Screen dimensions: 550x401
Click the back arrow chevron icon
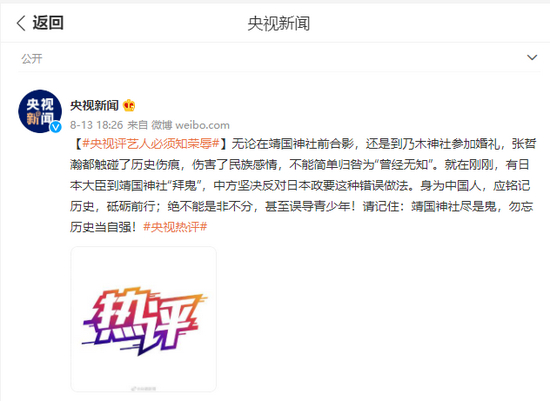pos(21,23)
